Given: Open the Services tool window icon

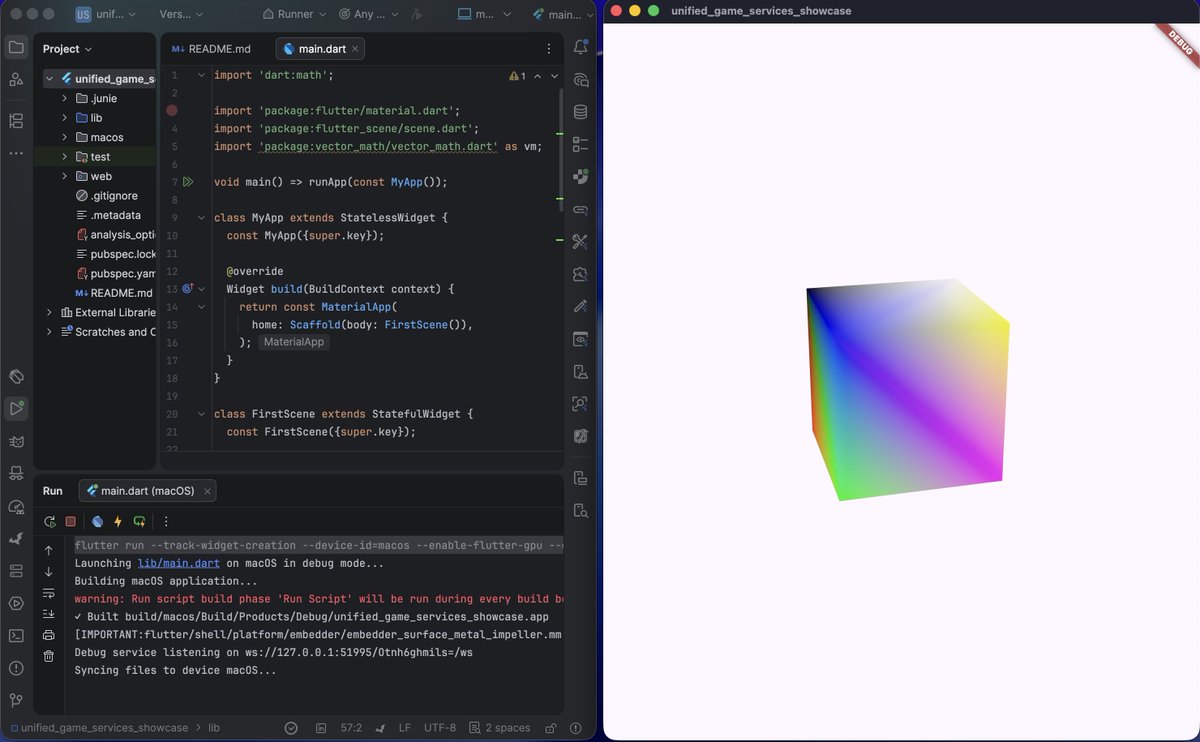Looking at the screenshot, I should point(16,603).
